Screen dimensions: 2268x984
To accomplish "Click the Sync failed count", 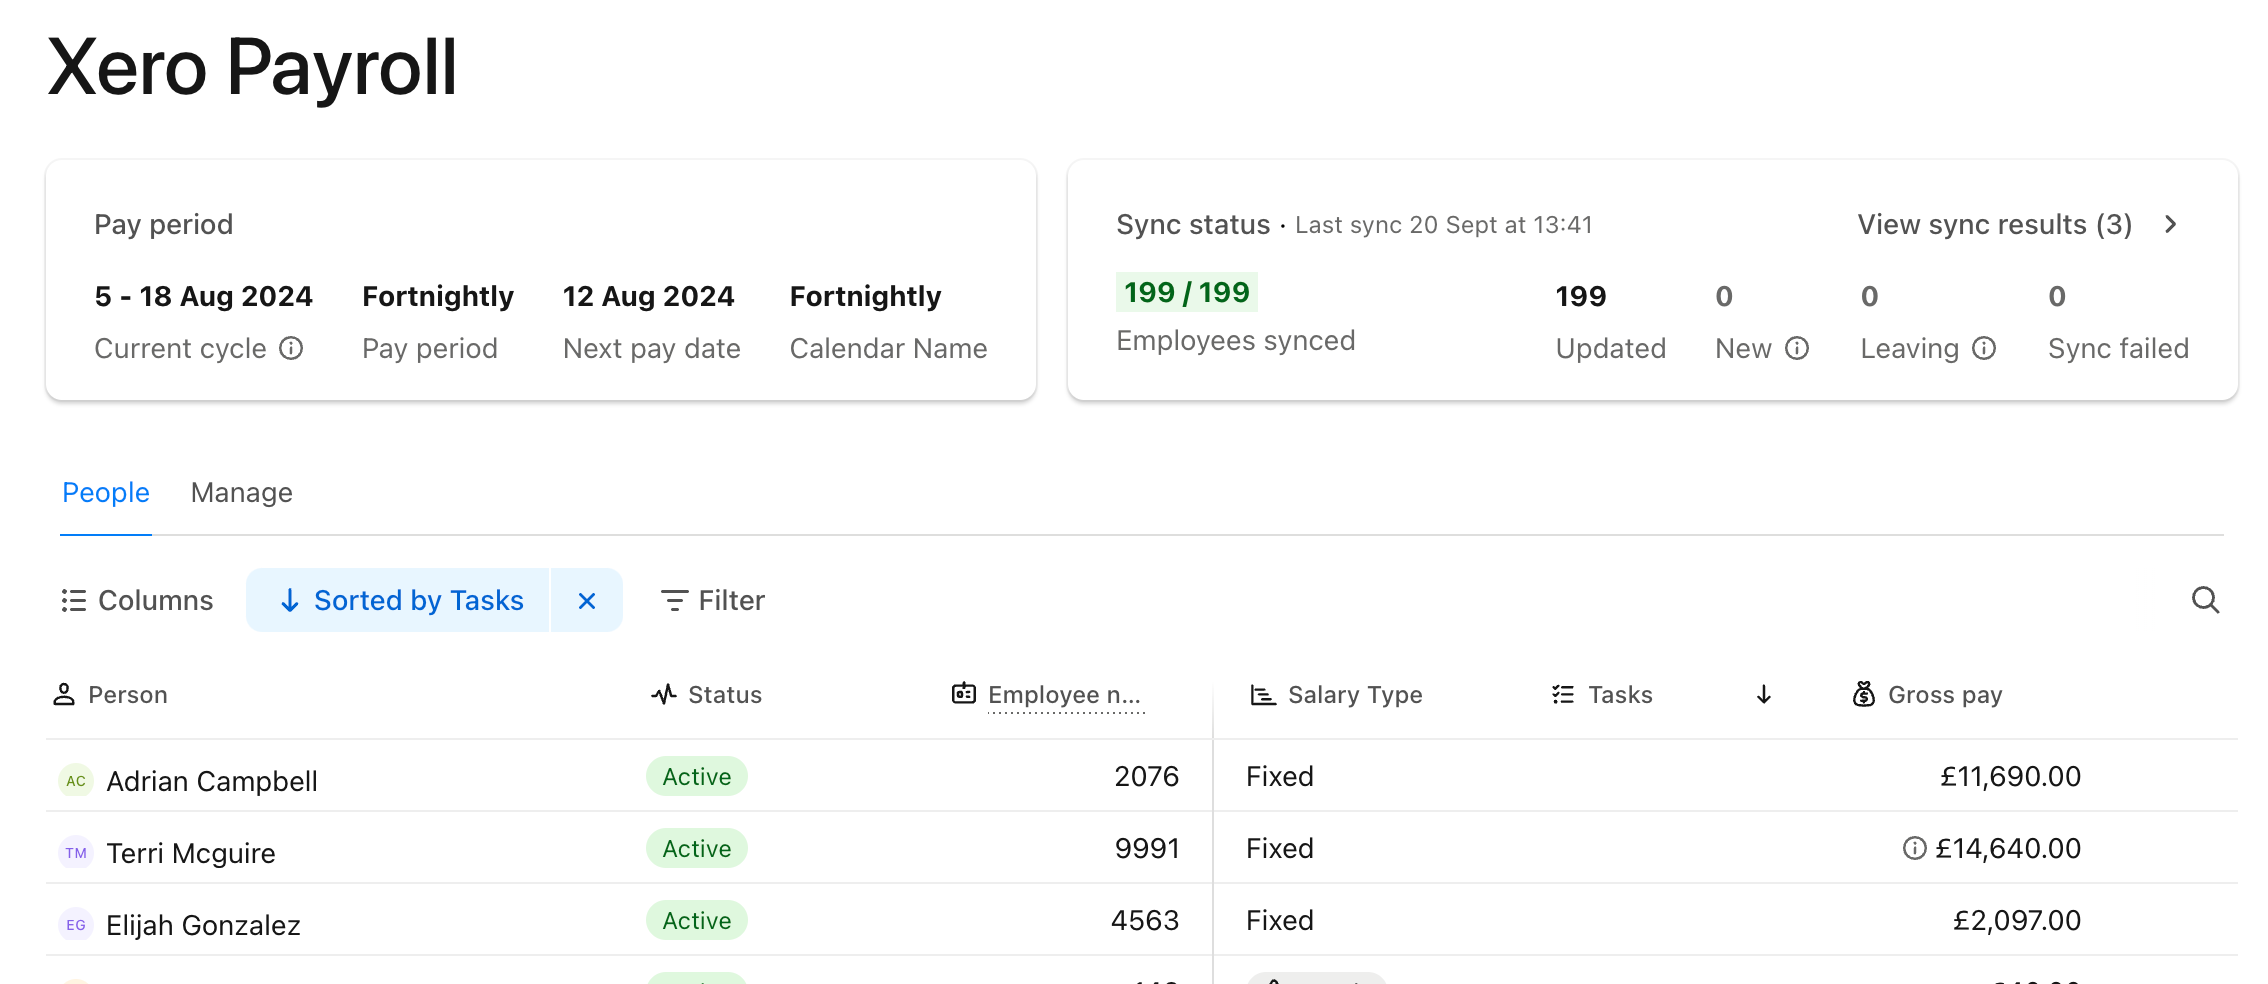I will [2057, 296].
